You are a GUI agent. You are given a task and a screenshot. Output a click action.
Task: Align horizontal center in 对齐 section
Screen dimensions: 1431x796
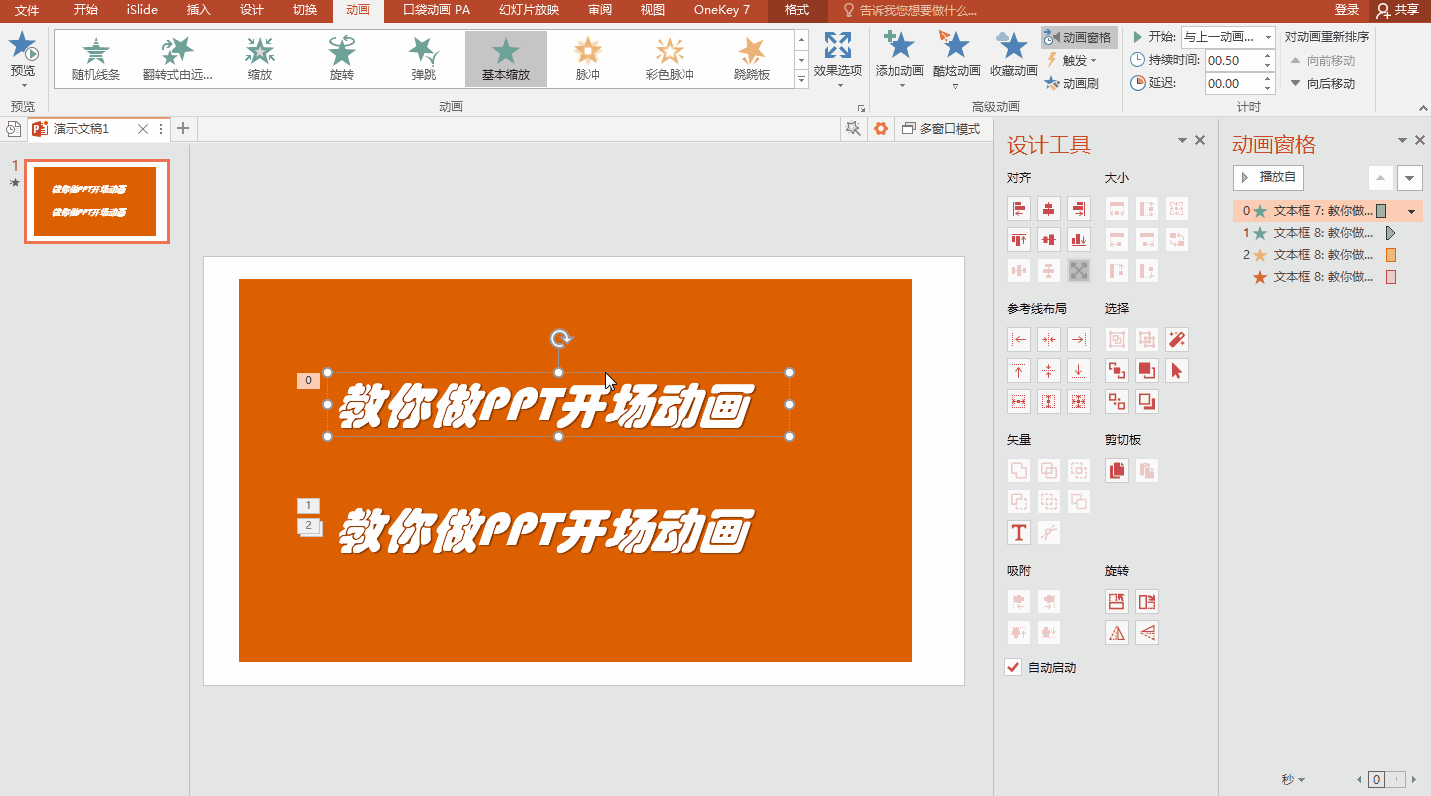tap(1048, 209)
